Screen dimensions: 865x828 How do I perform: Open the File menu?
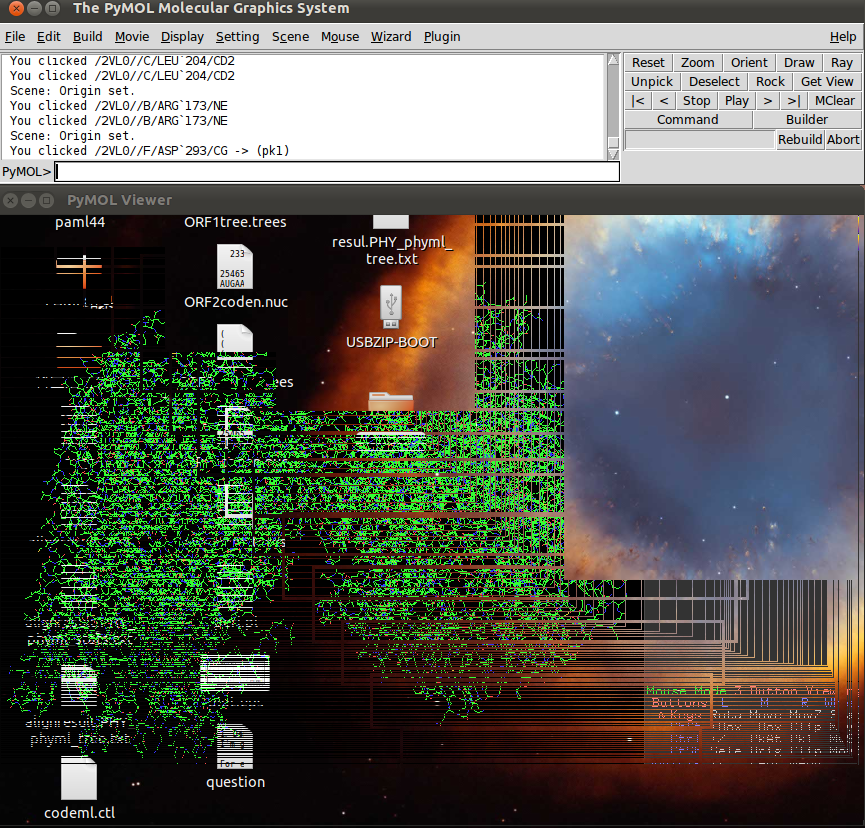click(x=15, y=37)
